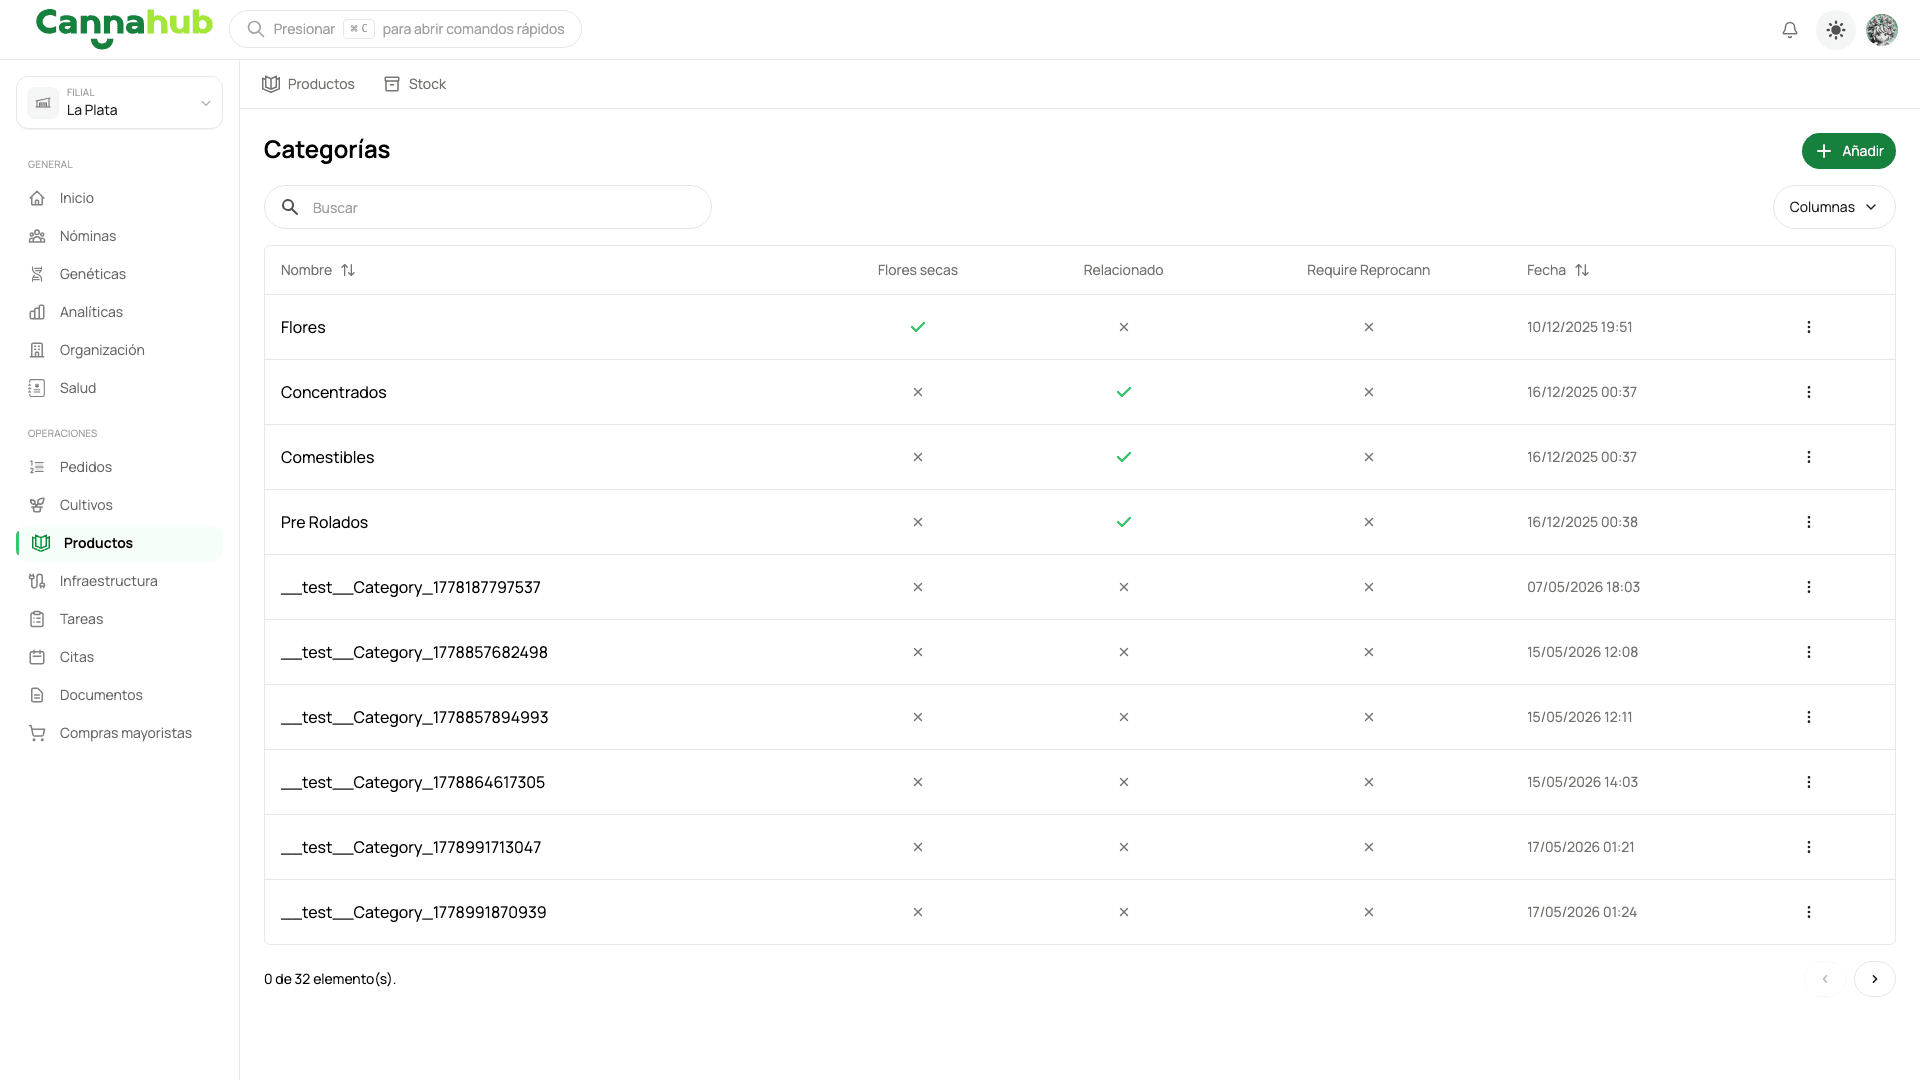Select the Pre Rolados category name
Screen dimensions: 1920x1080
[324, 522]
